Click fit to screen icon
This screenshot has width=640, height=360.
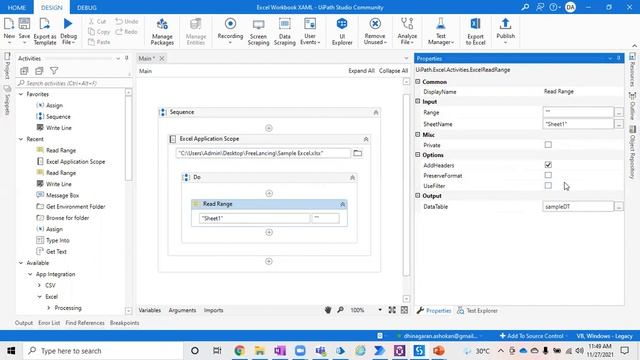pos(392,310)
